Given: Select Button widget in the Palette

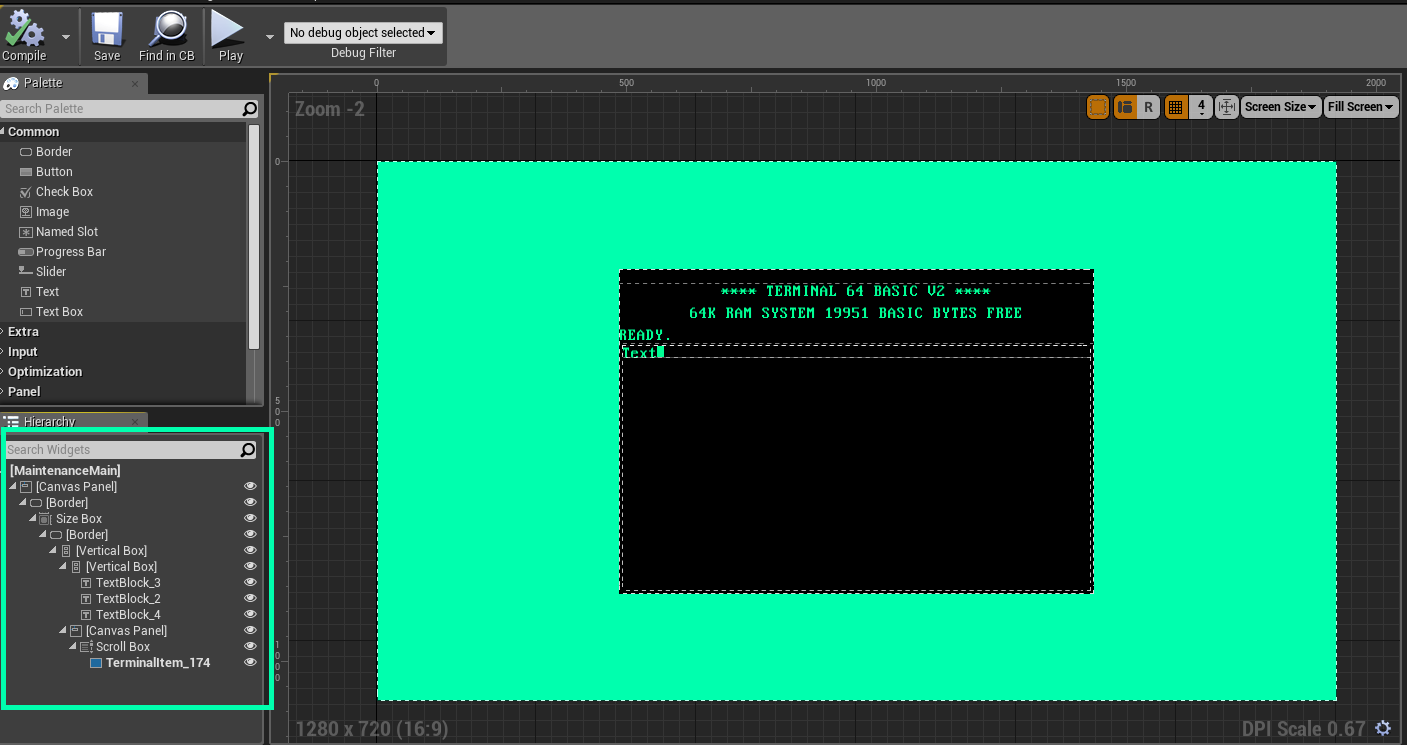Looking at the screenshot, I should 46,172.
